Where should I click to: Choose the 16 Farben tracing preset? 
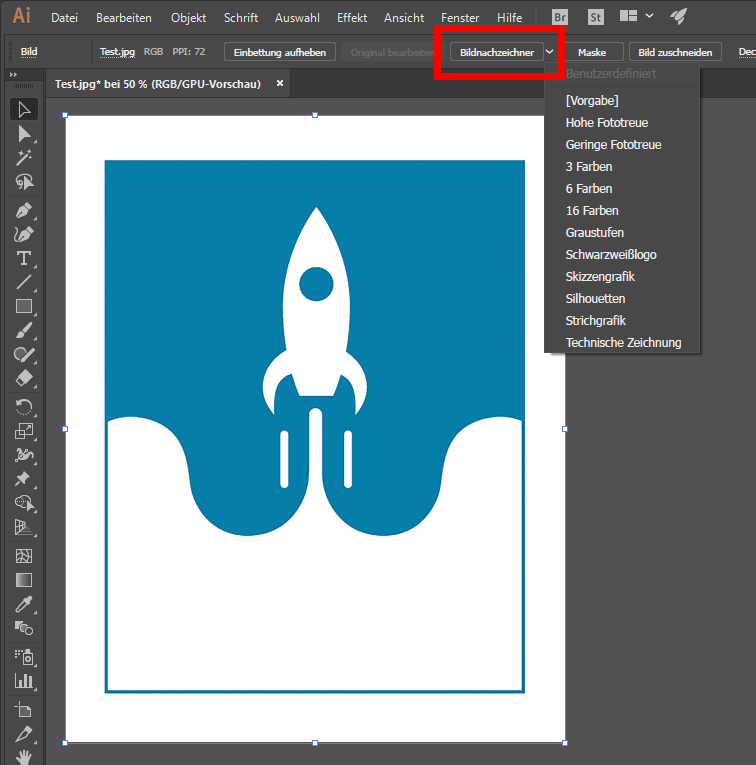tap(592, 211)
